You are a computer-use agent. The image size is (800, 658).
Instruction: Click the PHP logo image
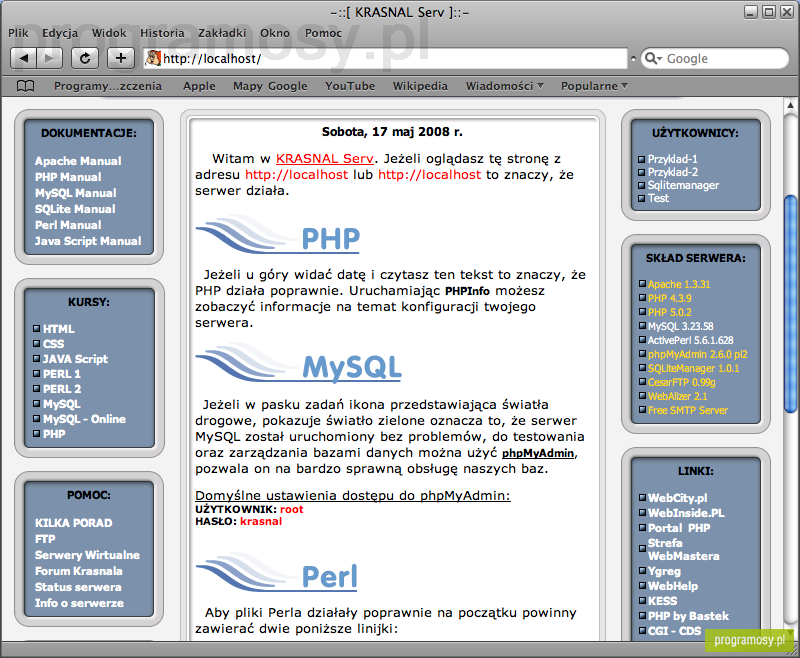click(x=278, y=236)
